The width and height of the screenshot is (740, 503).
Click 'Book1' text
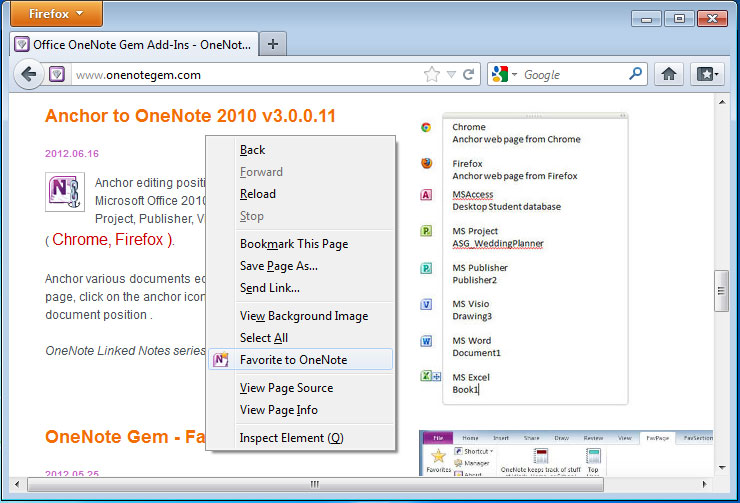(465, 390)
